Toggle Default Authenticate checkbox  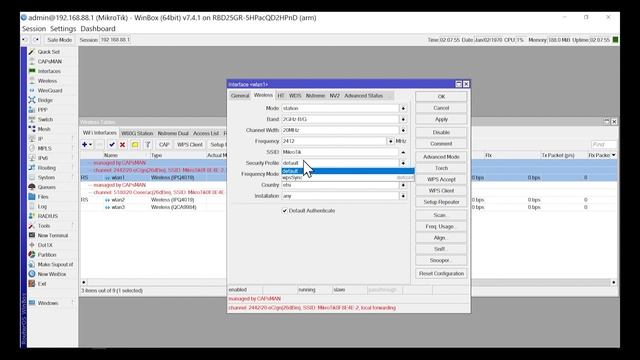tap(285, 211)
